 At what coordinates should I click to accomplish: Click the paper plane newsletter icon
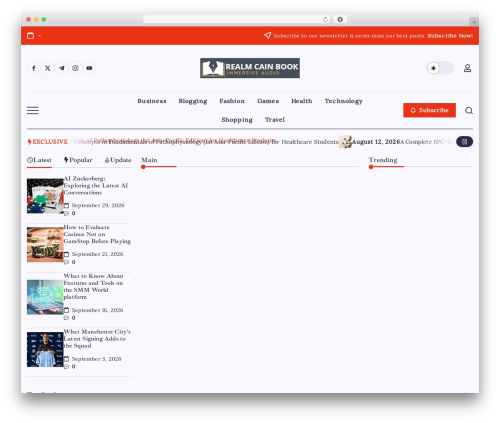[267, 35]
